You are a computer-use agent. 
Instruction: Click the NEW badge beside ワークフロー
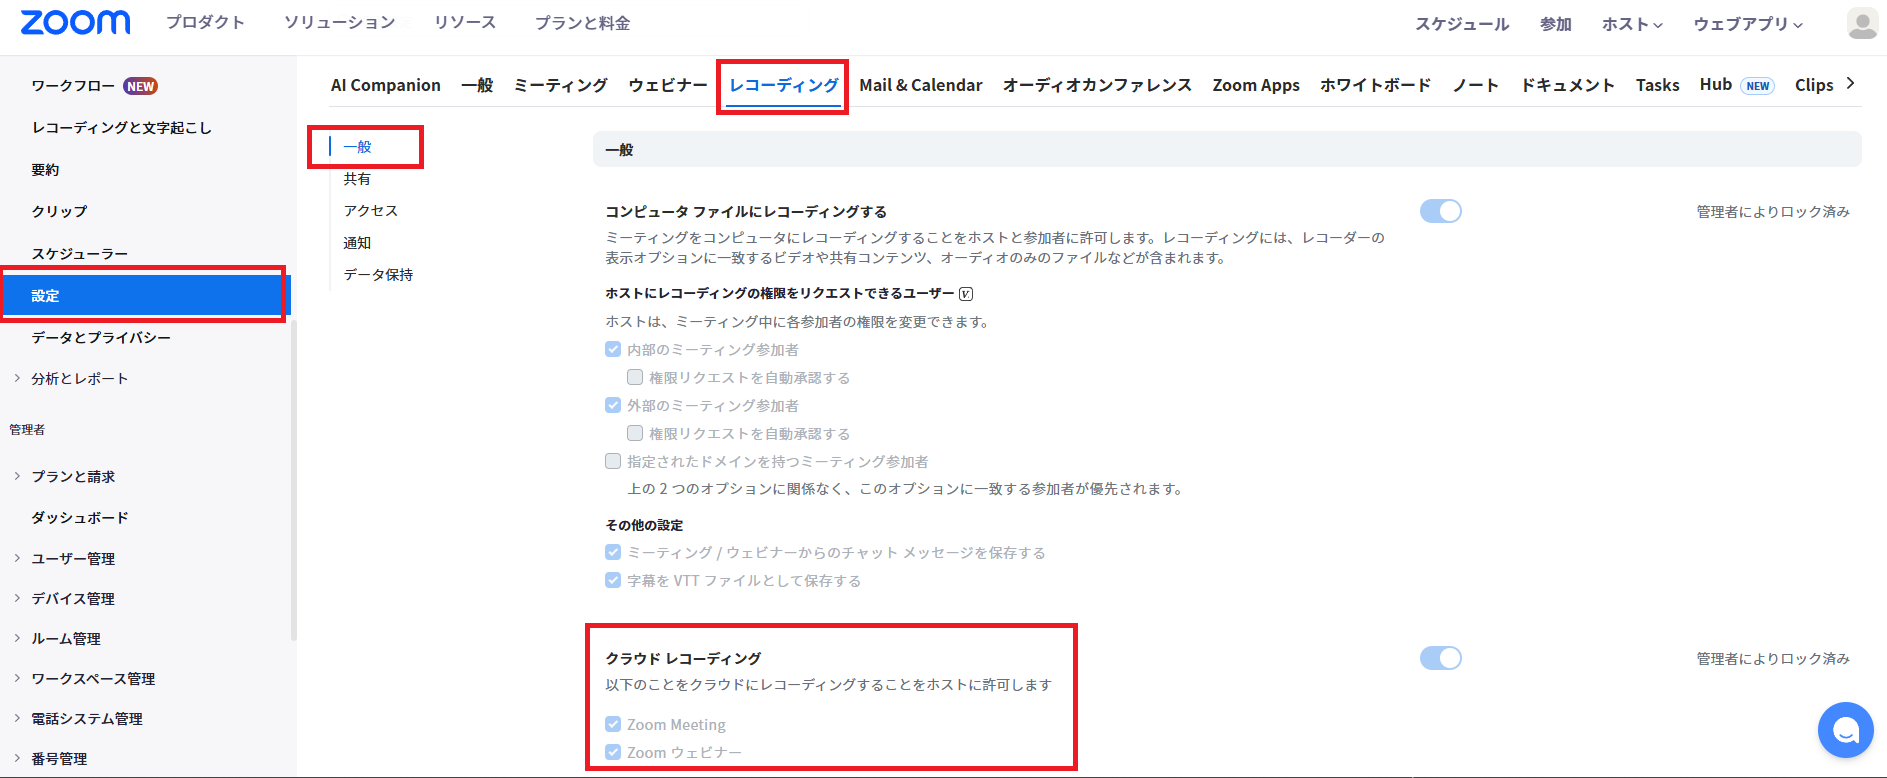click(140, 86)
